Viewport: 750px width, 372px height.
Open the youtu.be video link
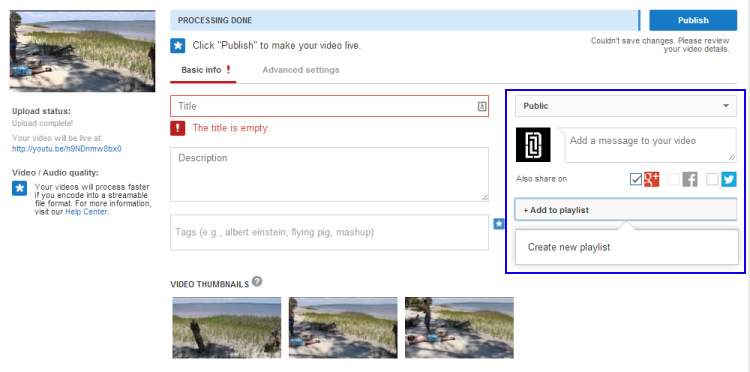point(67,149)
